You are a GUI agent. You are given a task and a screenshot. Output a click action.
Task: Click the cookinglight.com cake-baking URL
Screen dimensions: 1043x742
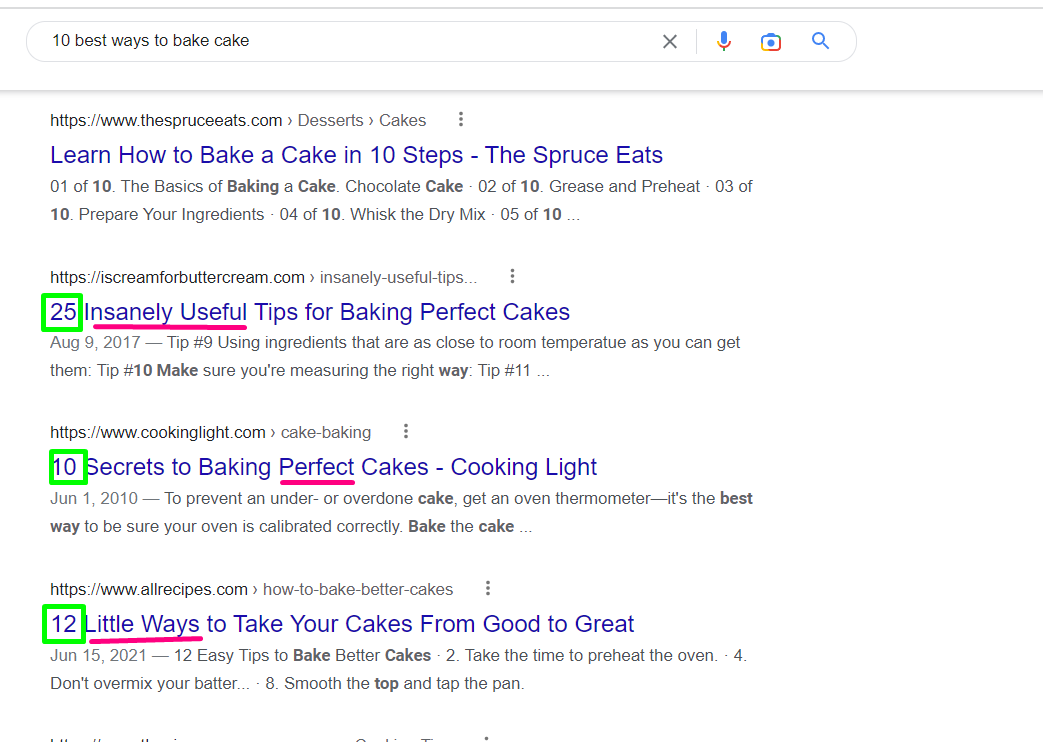pyautogui.click(x=210, y=432)
